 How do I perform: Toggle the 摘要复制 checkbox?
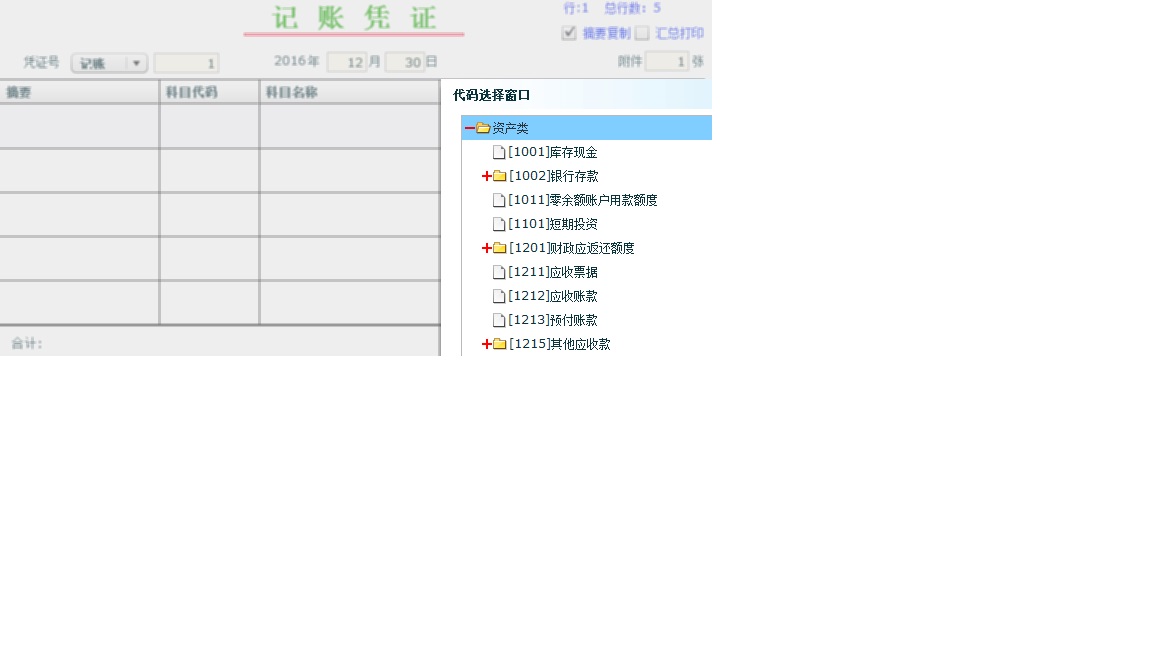coord(569,33)
